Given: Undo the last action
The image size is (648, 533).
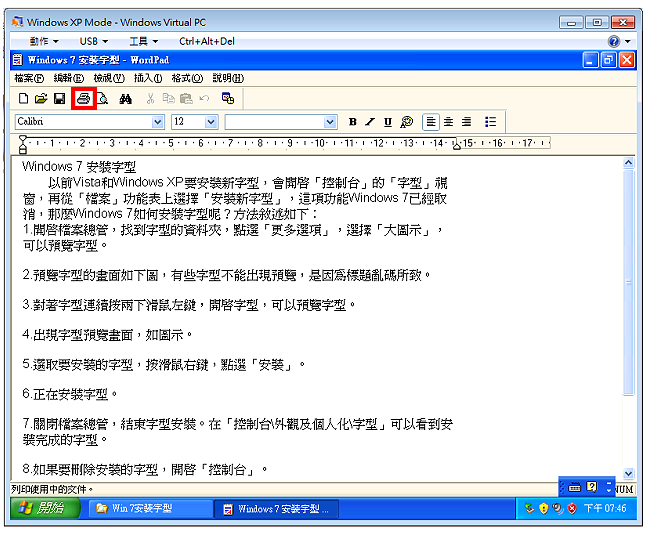Looking at the screenshot, I should tap(204, 98).
